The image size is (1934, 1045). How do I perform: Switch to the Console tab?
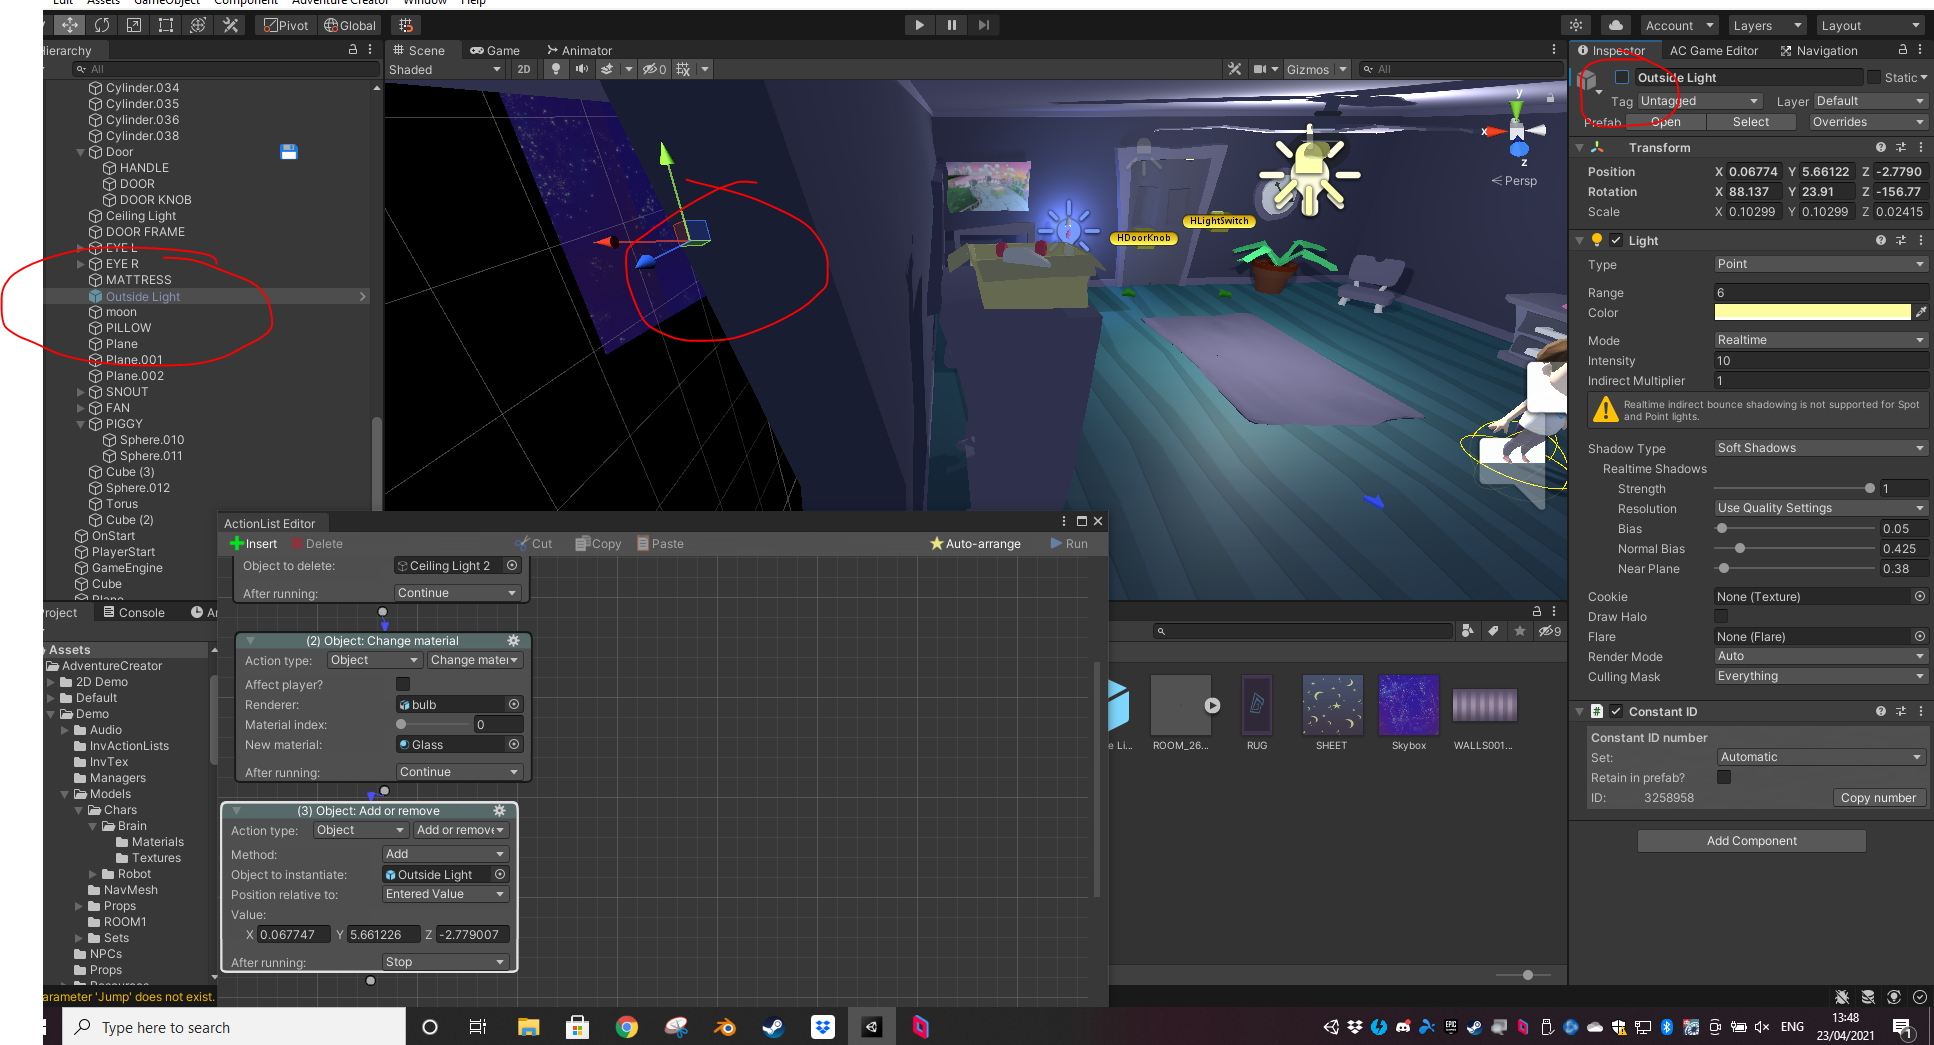coord(134,612)
